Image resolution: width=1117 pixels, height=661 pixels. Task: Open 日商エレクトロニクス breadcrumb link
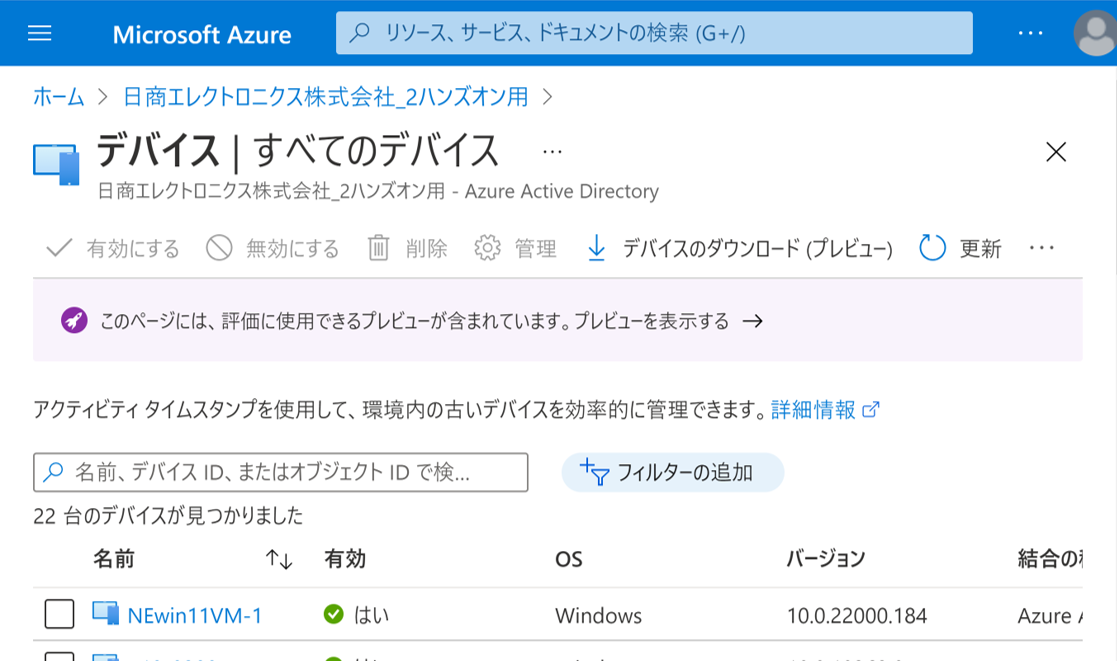[x=325, y=97]
